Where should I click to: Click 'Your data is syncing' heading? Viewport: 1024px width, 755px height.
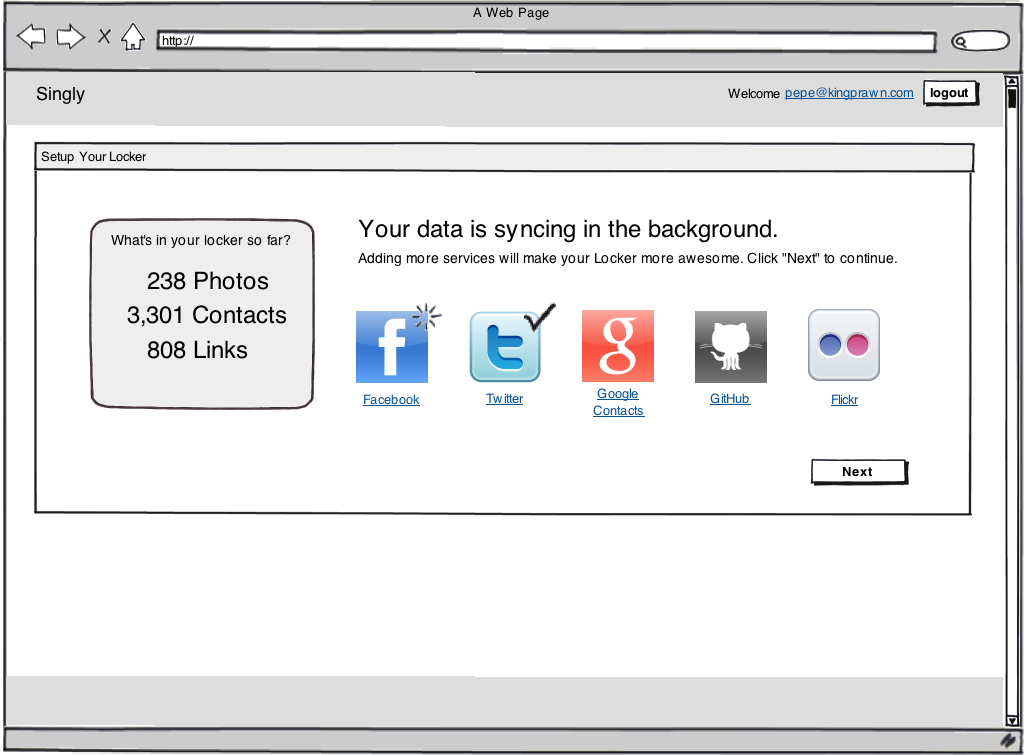coord(568,229)
